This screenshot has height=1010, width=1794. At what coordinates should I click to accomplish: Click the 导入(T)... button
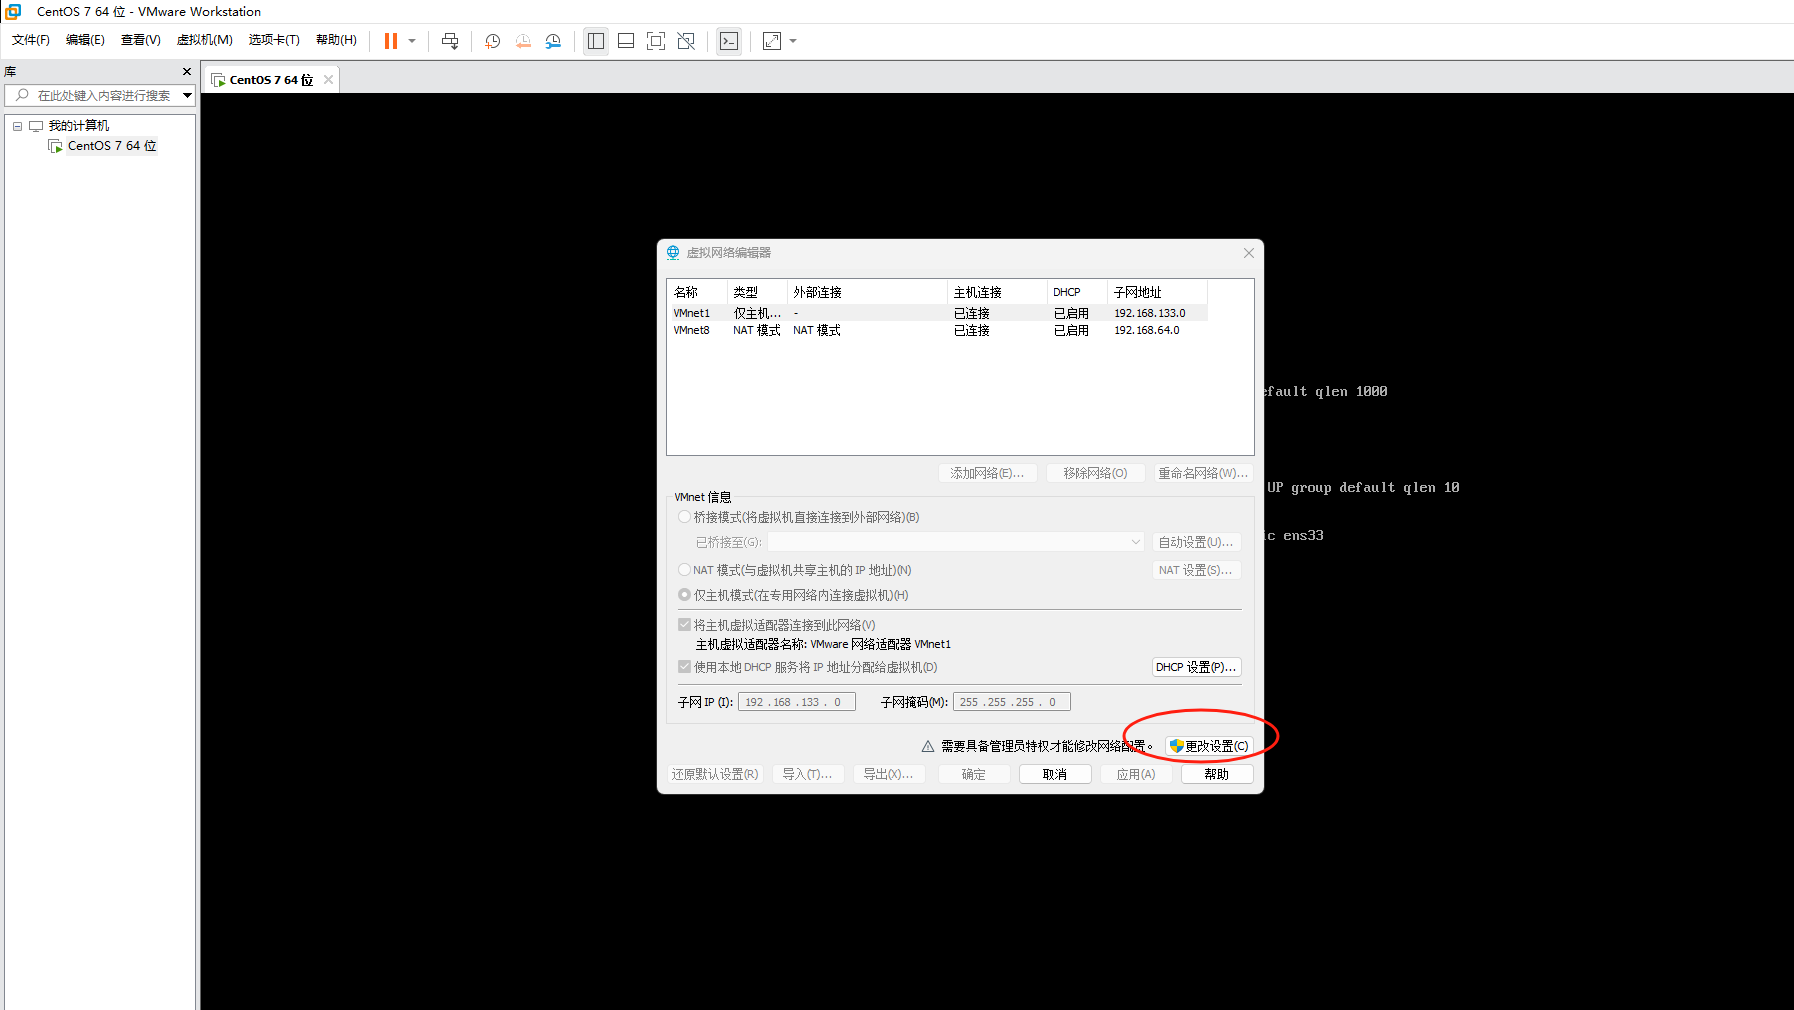[x=808, y=774]
